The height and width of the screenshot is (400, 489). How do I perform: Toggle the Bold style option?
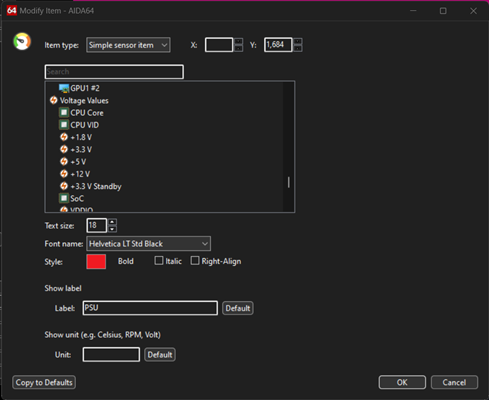click(126, 261)
